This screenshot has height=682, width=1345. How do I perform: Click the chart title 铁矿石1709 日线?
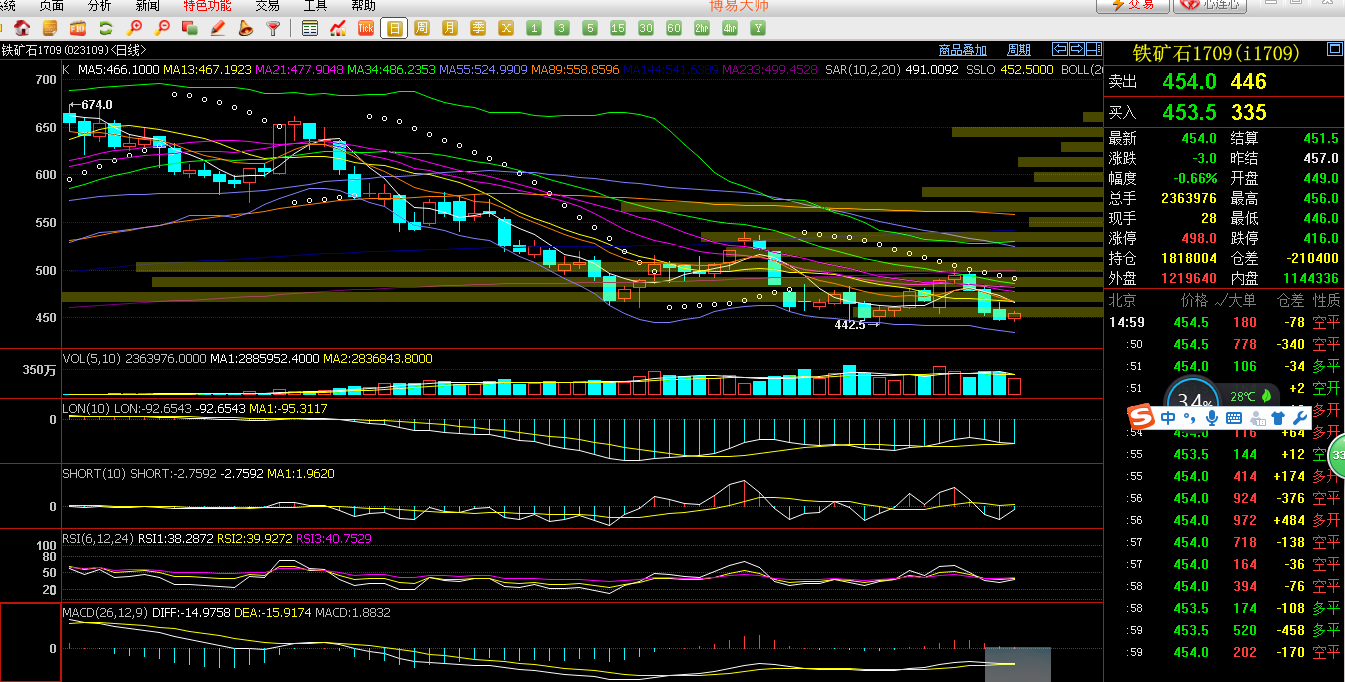pos(74,50)
